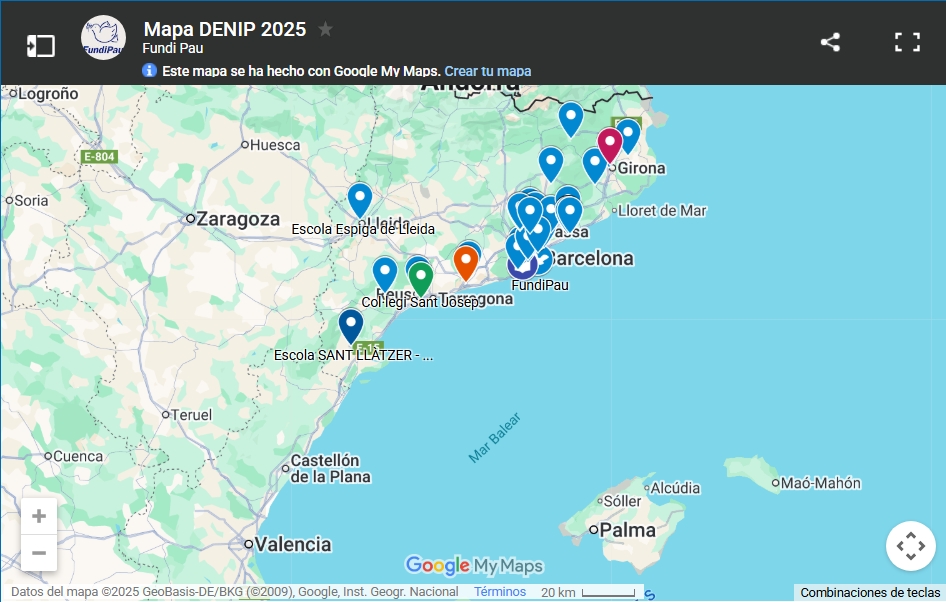The height and width of the screenshot is (602, 946).
Task: Click the purple FundiPau marker
Action: 521,266
